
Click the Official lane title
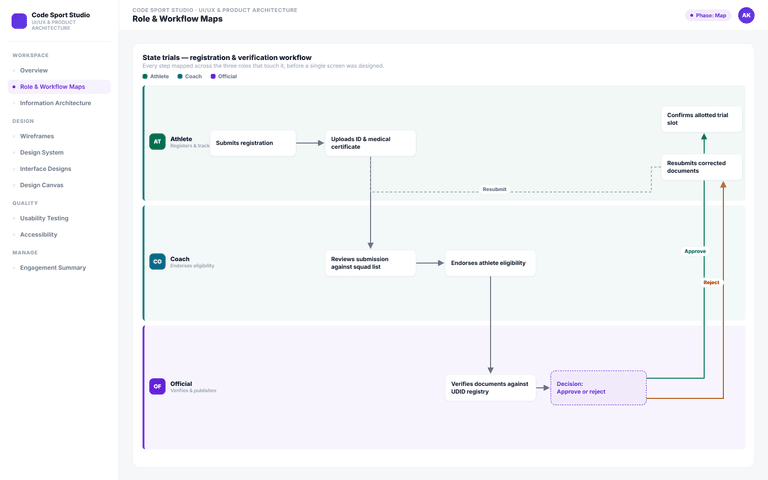(181, 384)
